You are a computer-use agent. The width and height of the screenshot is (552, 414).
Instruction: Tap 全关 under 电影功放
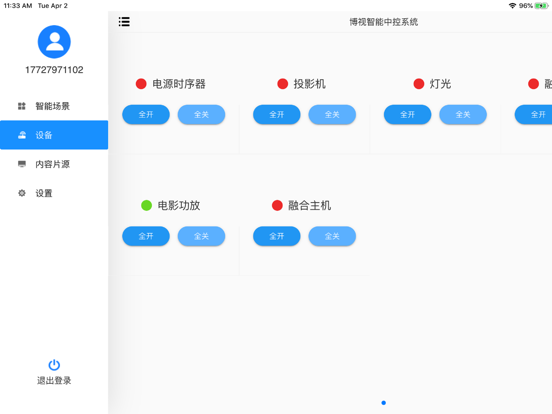coord(201,236)
